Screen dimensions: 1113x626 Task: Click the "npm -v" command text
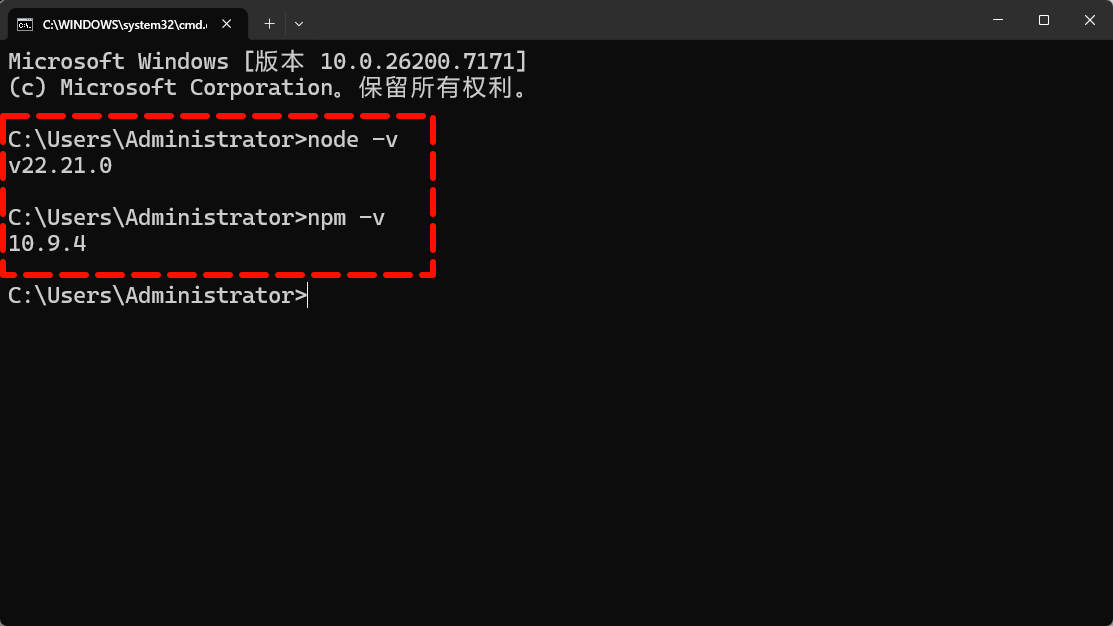[x=346, y=218]
